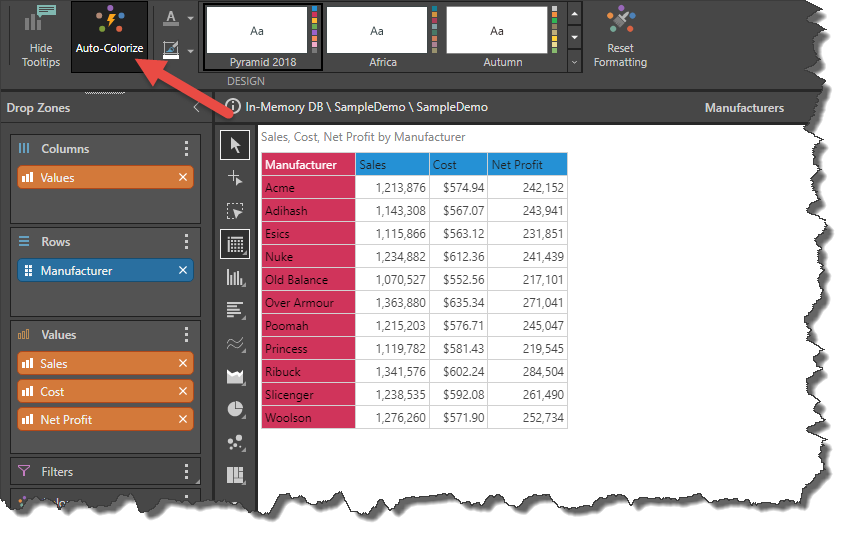Click the Hide Tooltips button
Screen dimensions: 849x535
point(41,36)
